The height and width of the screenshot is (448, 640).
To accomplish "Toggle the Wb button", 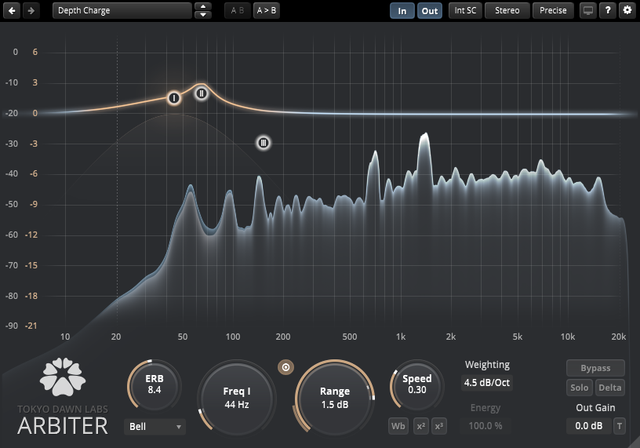I will 398,426.
